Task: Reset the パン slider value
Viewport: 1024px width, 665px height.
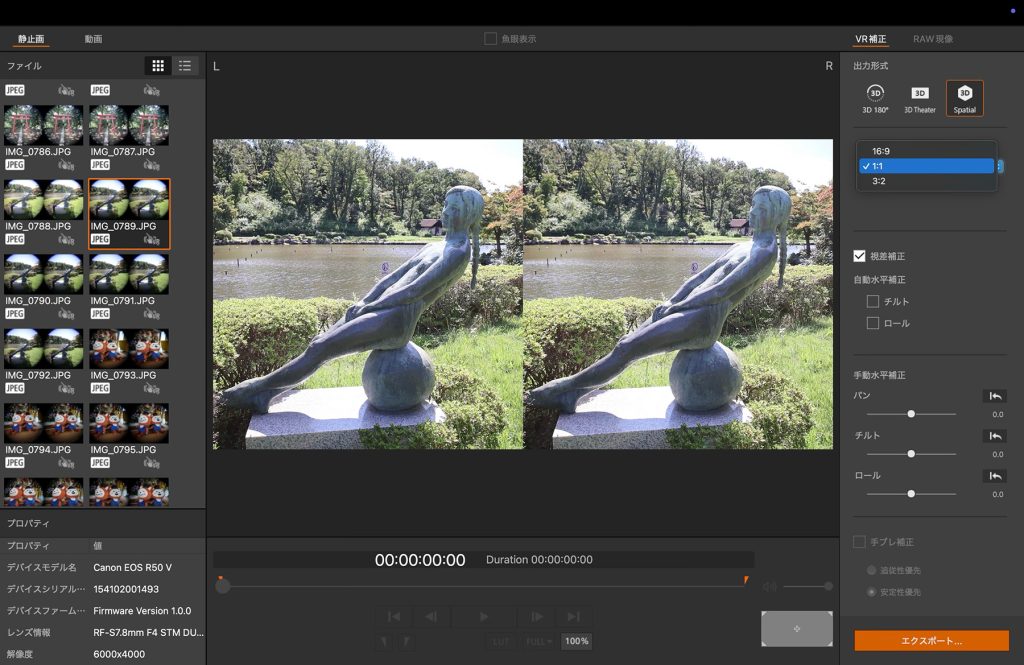Action: 993,397
